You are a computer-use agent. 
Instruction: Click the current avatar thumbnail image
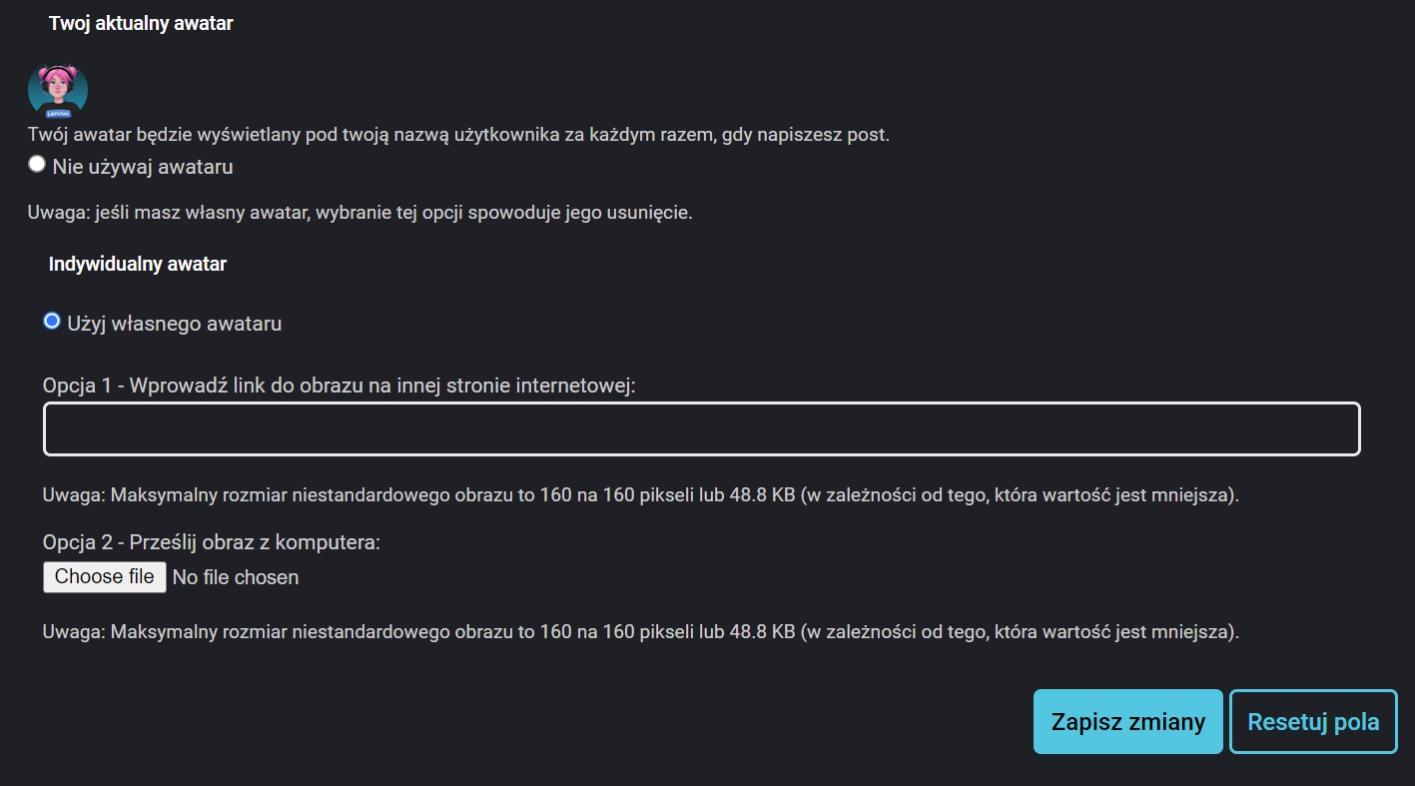[57, 90]
